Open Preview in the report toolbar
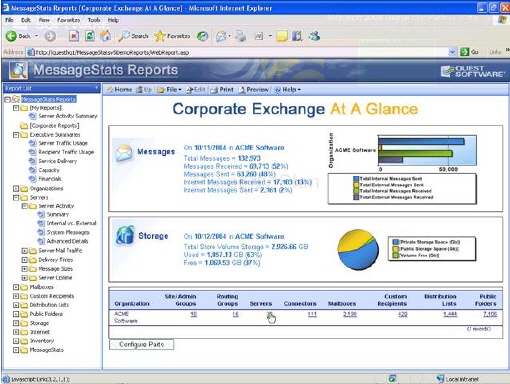This screenshot has width=510, height=384. coord(253,90)
